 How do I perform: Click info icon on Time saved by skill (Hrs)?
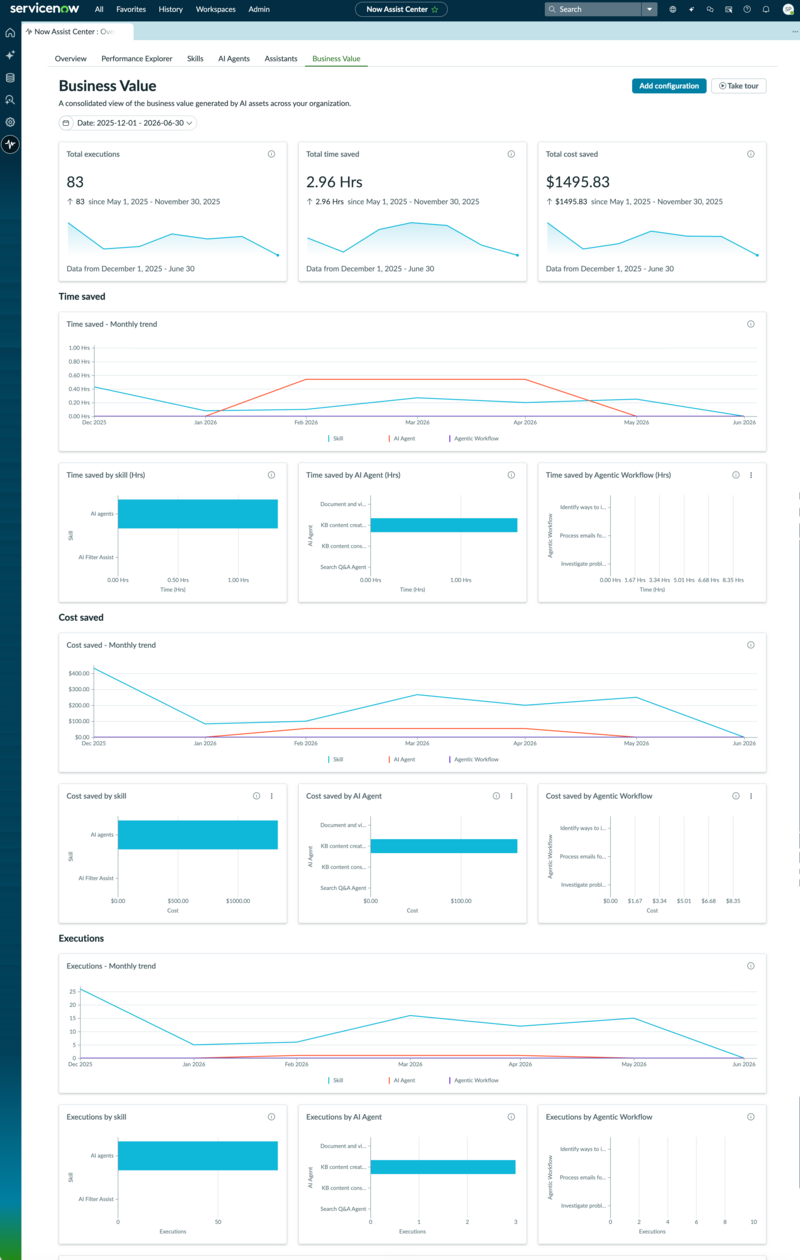271,475
